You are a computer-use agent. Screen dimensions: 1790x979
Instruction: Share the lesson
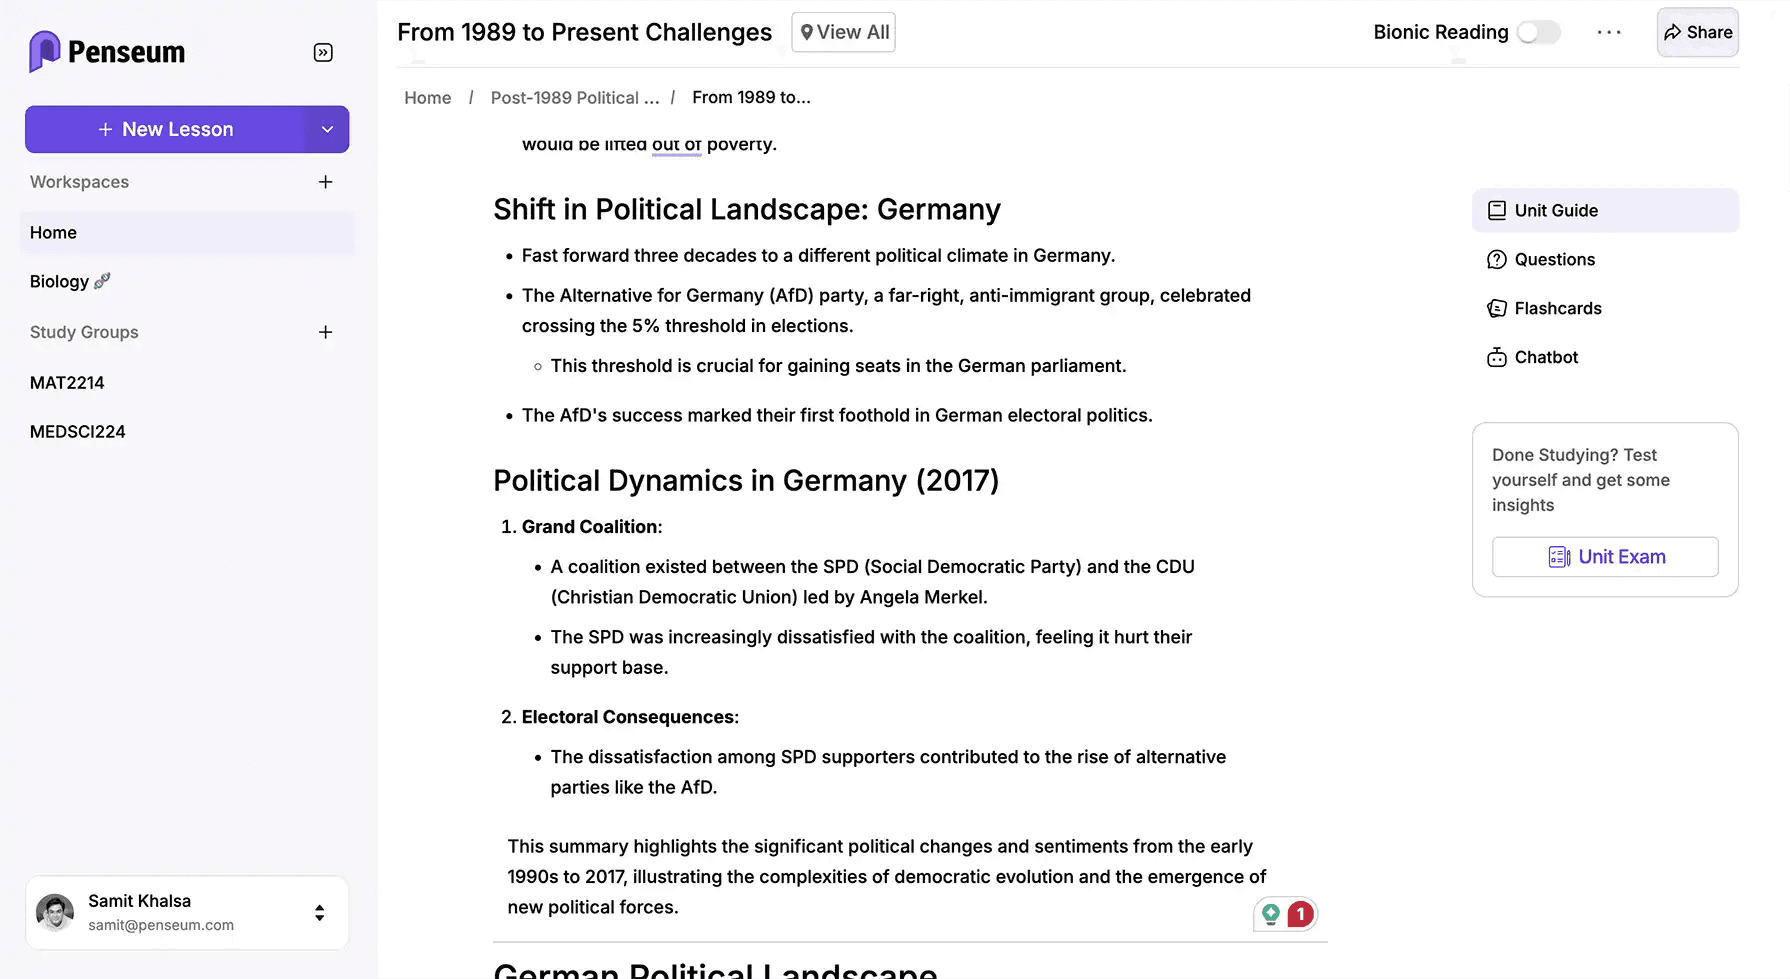point(1697,32)
